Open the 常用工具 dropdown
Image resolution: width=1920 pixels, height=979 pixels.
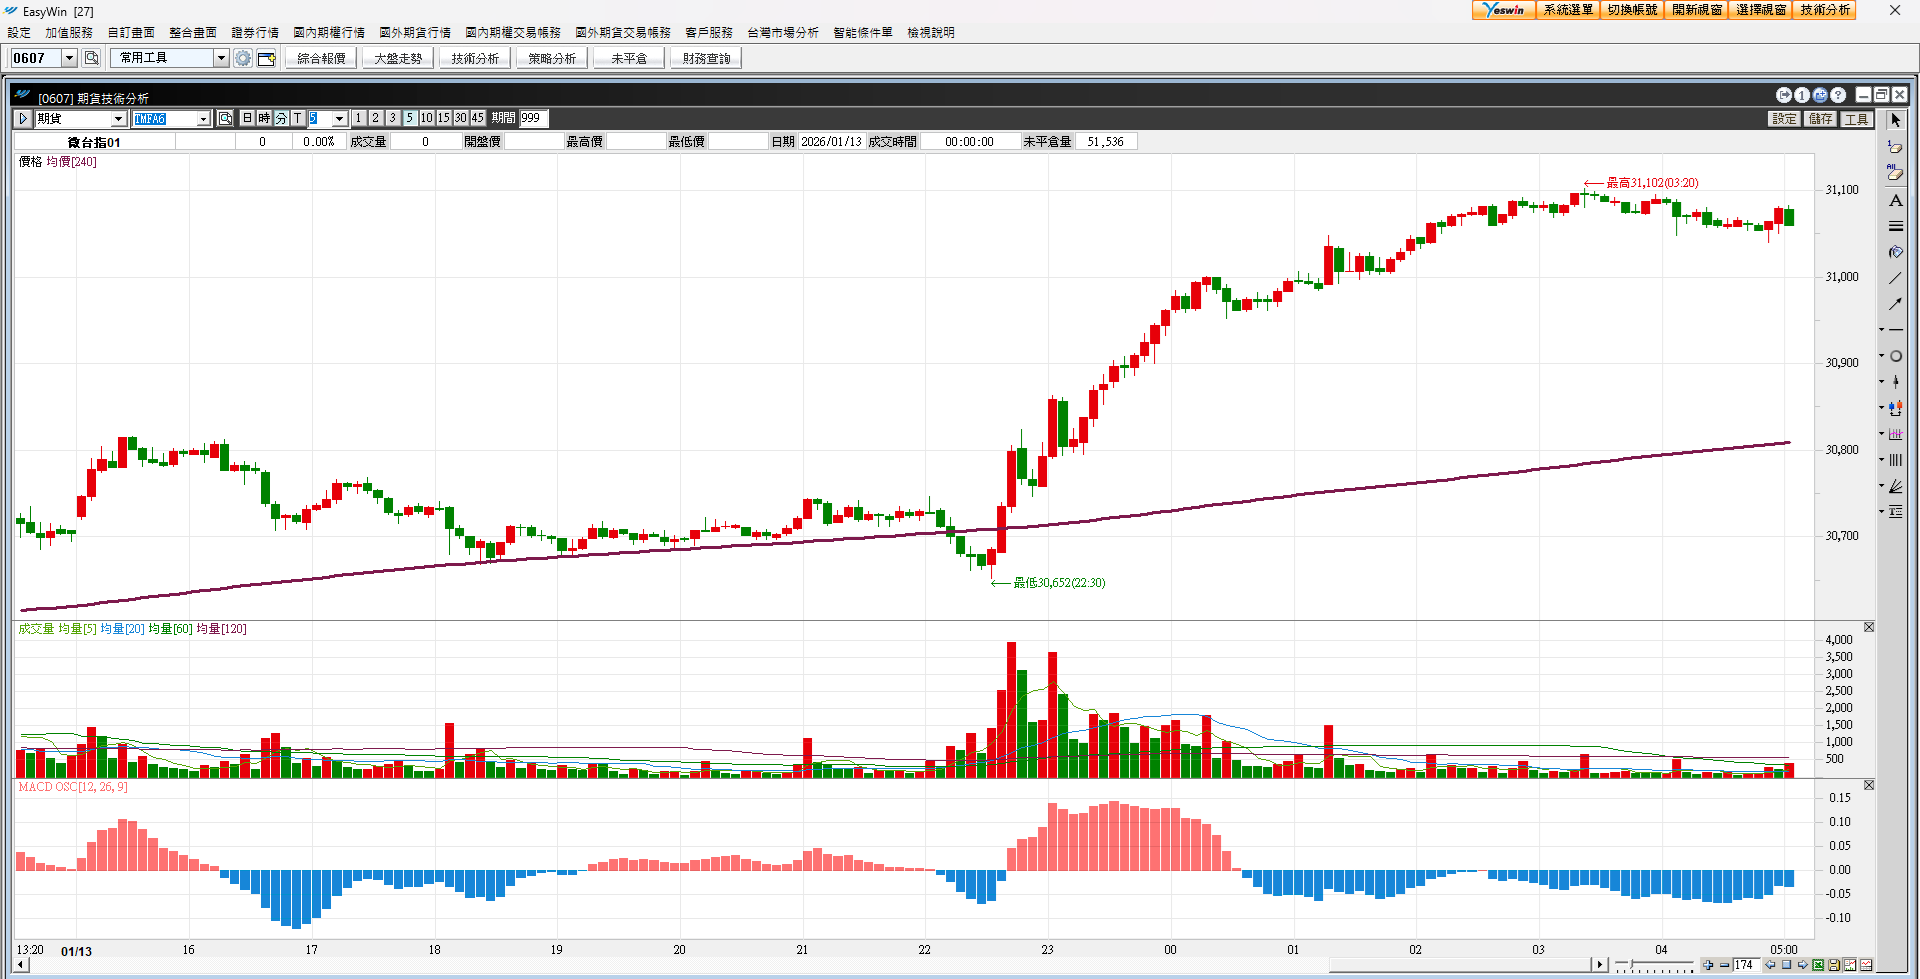221,58
